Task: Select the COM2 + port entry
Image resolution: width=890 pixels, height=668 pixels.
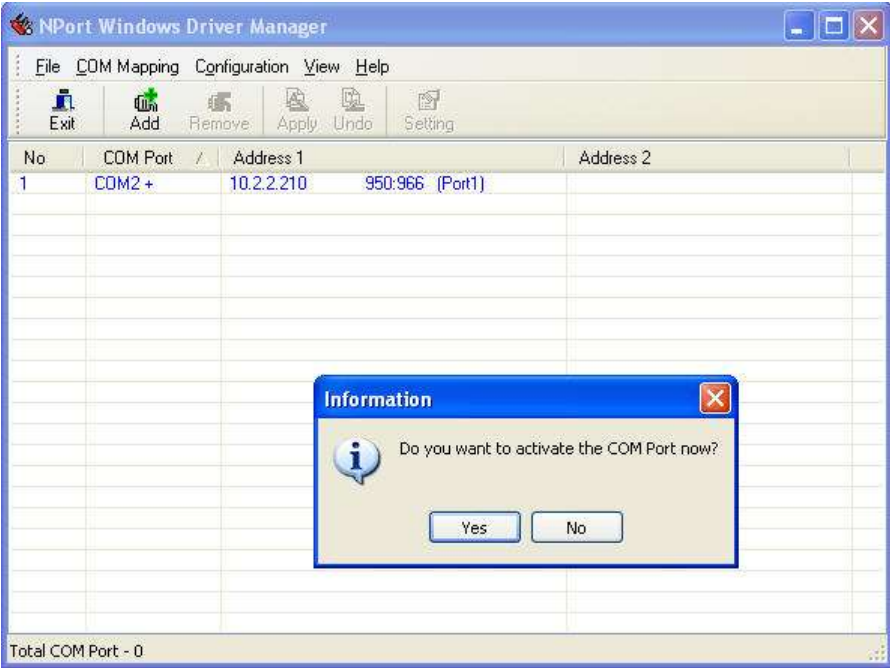Action: click(123, 183)
